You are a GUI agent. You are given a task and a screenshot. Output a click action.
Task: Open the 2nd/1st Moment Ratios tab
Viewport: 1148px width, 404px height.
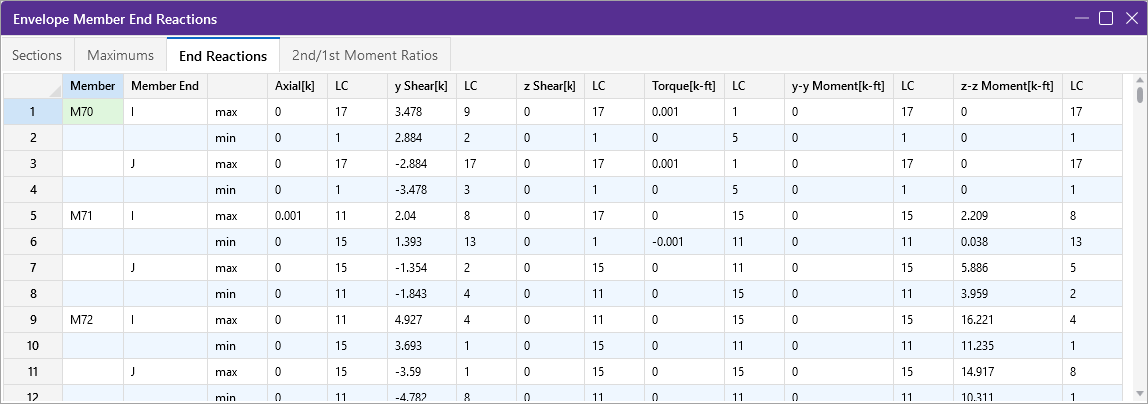tap(365, 55)
